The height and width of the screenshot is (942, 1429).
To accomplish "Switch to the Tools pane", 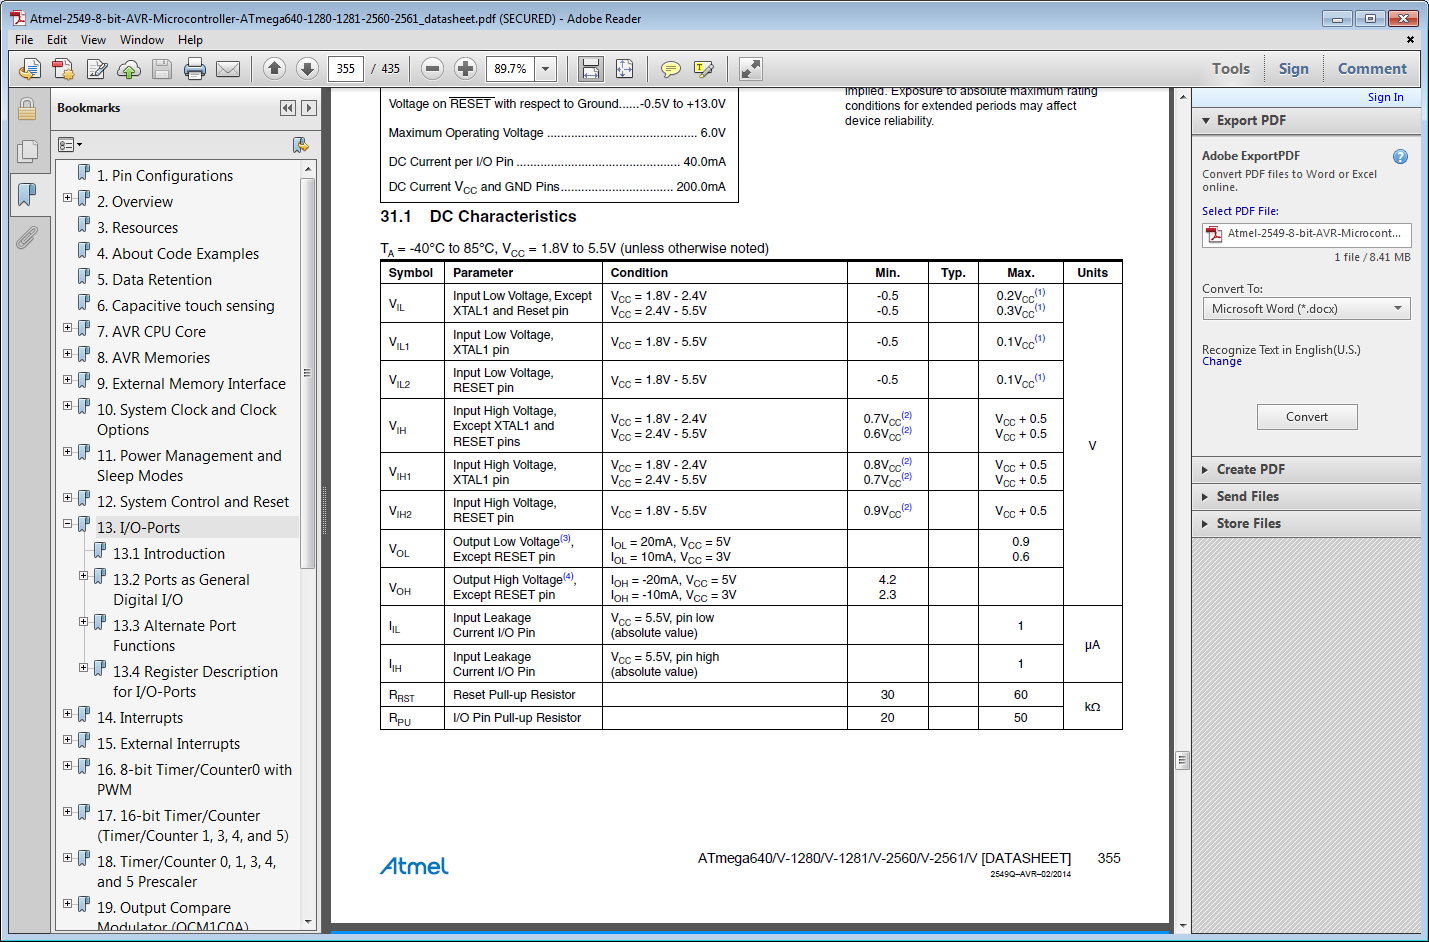I will (x=1231, y=69).
